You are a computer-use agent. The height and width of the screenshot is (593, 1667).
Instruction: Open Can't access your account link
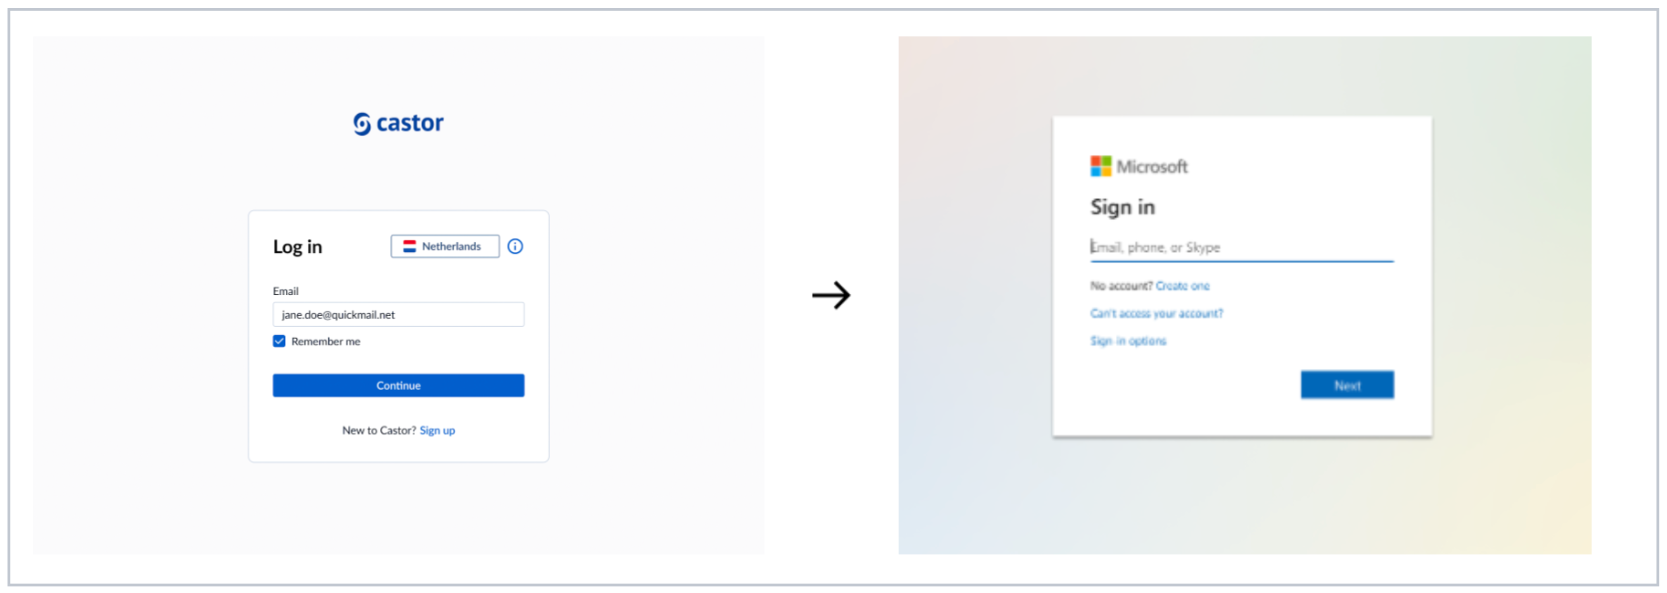point(1156,314)
